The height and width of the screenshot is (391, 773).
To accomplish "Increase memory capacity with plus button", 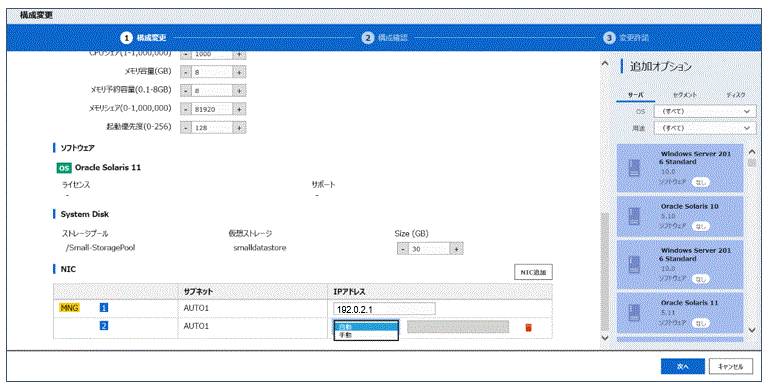I will [239, 72].
